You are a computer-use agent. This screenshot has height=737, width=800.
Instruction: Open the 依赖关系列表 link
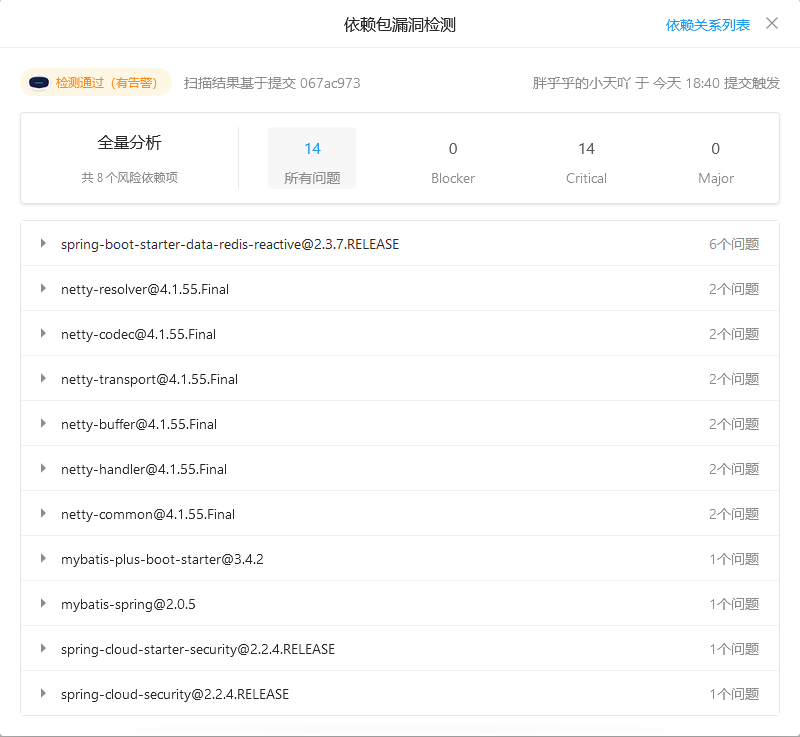pyautogui.click(x=708, y=25)
